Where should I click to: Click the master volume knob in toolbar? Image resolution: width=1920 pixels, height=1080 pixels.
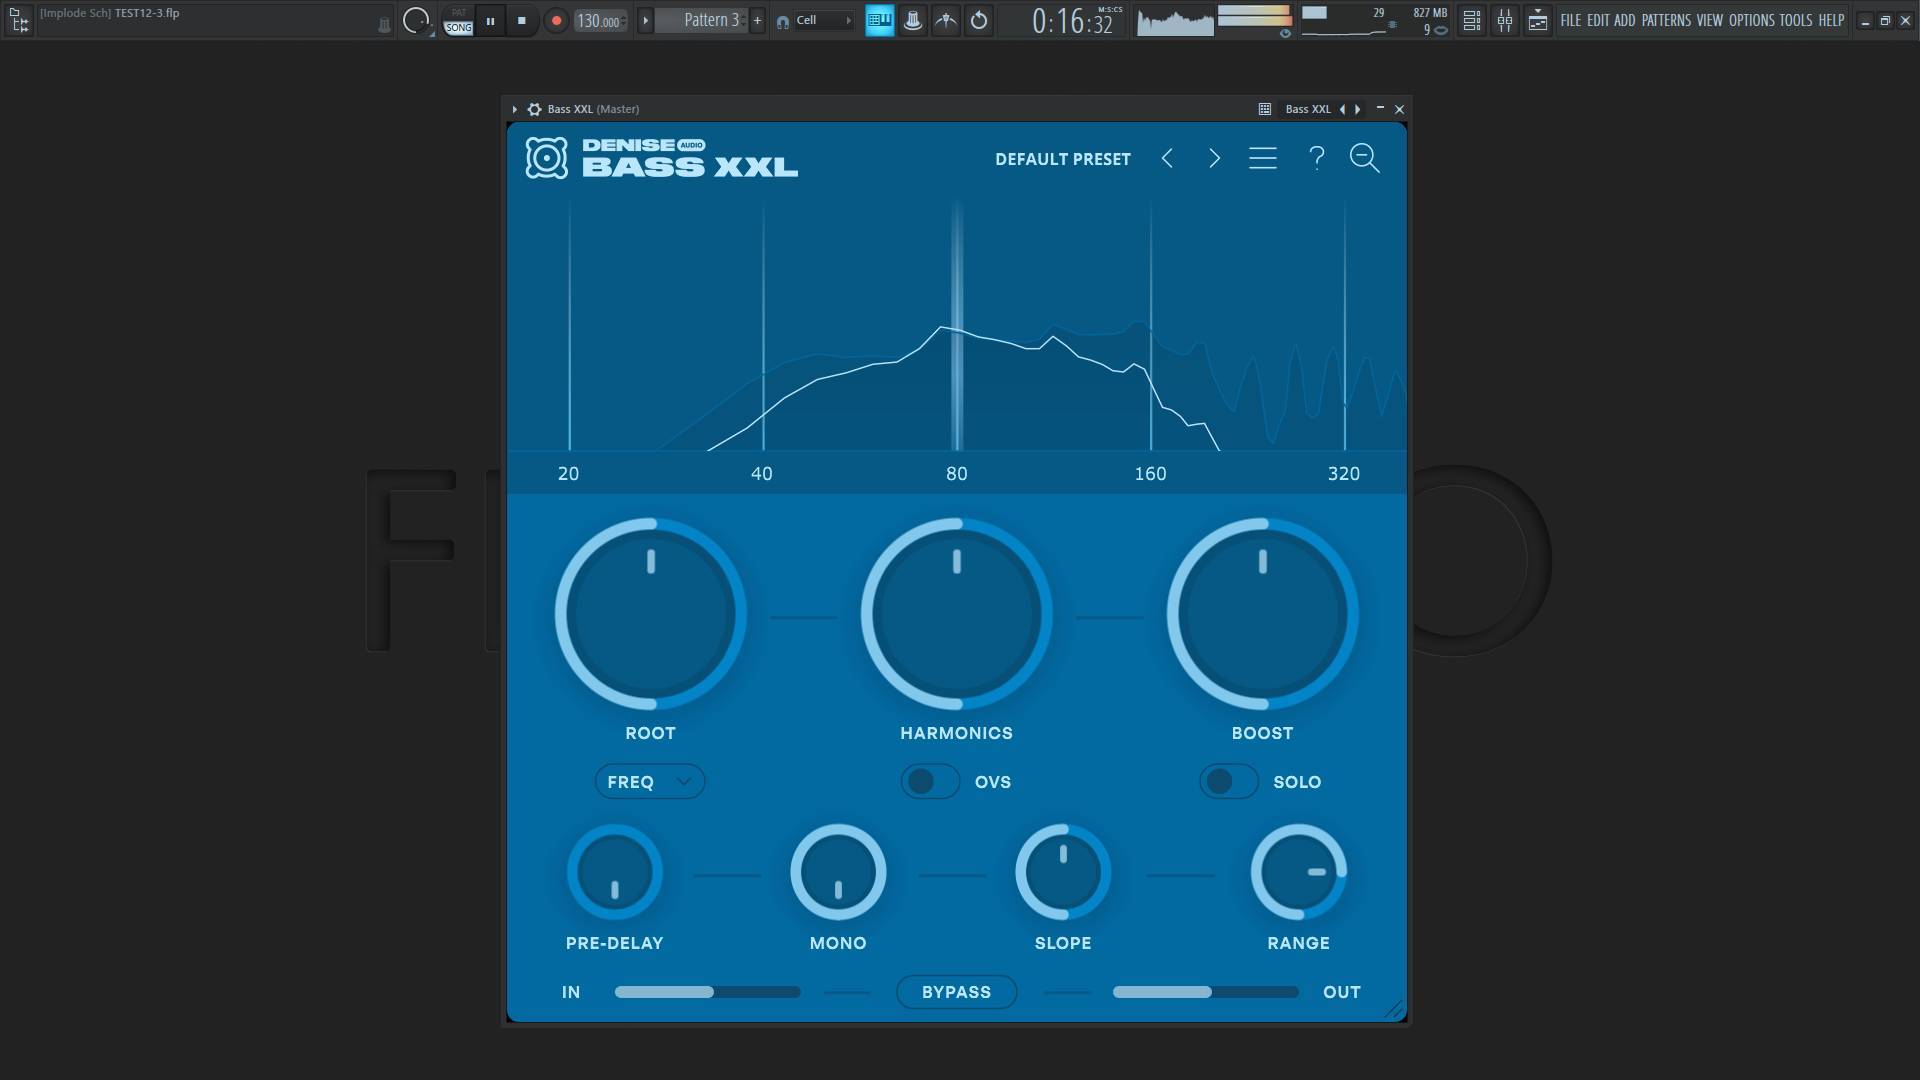(x=416, y=20)
